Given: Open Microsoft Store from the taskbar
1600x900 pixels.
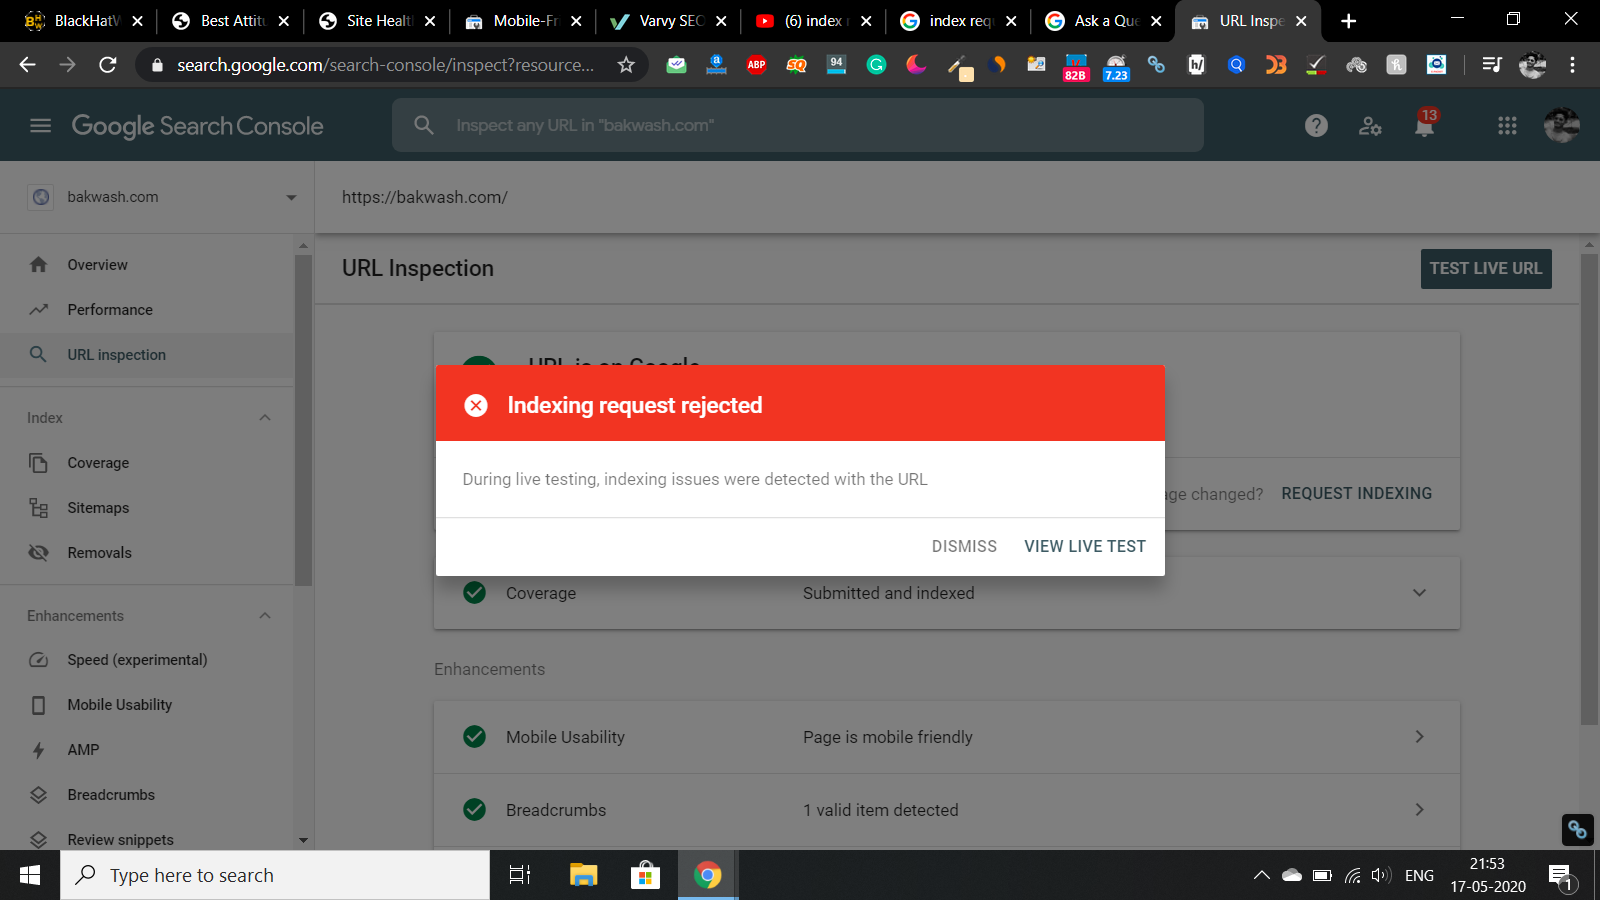Looking at the screenshot, I should [645, 876].
